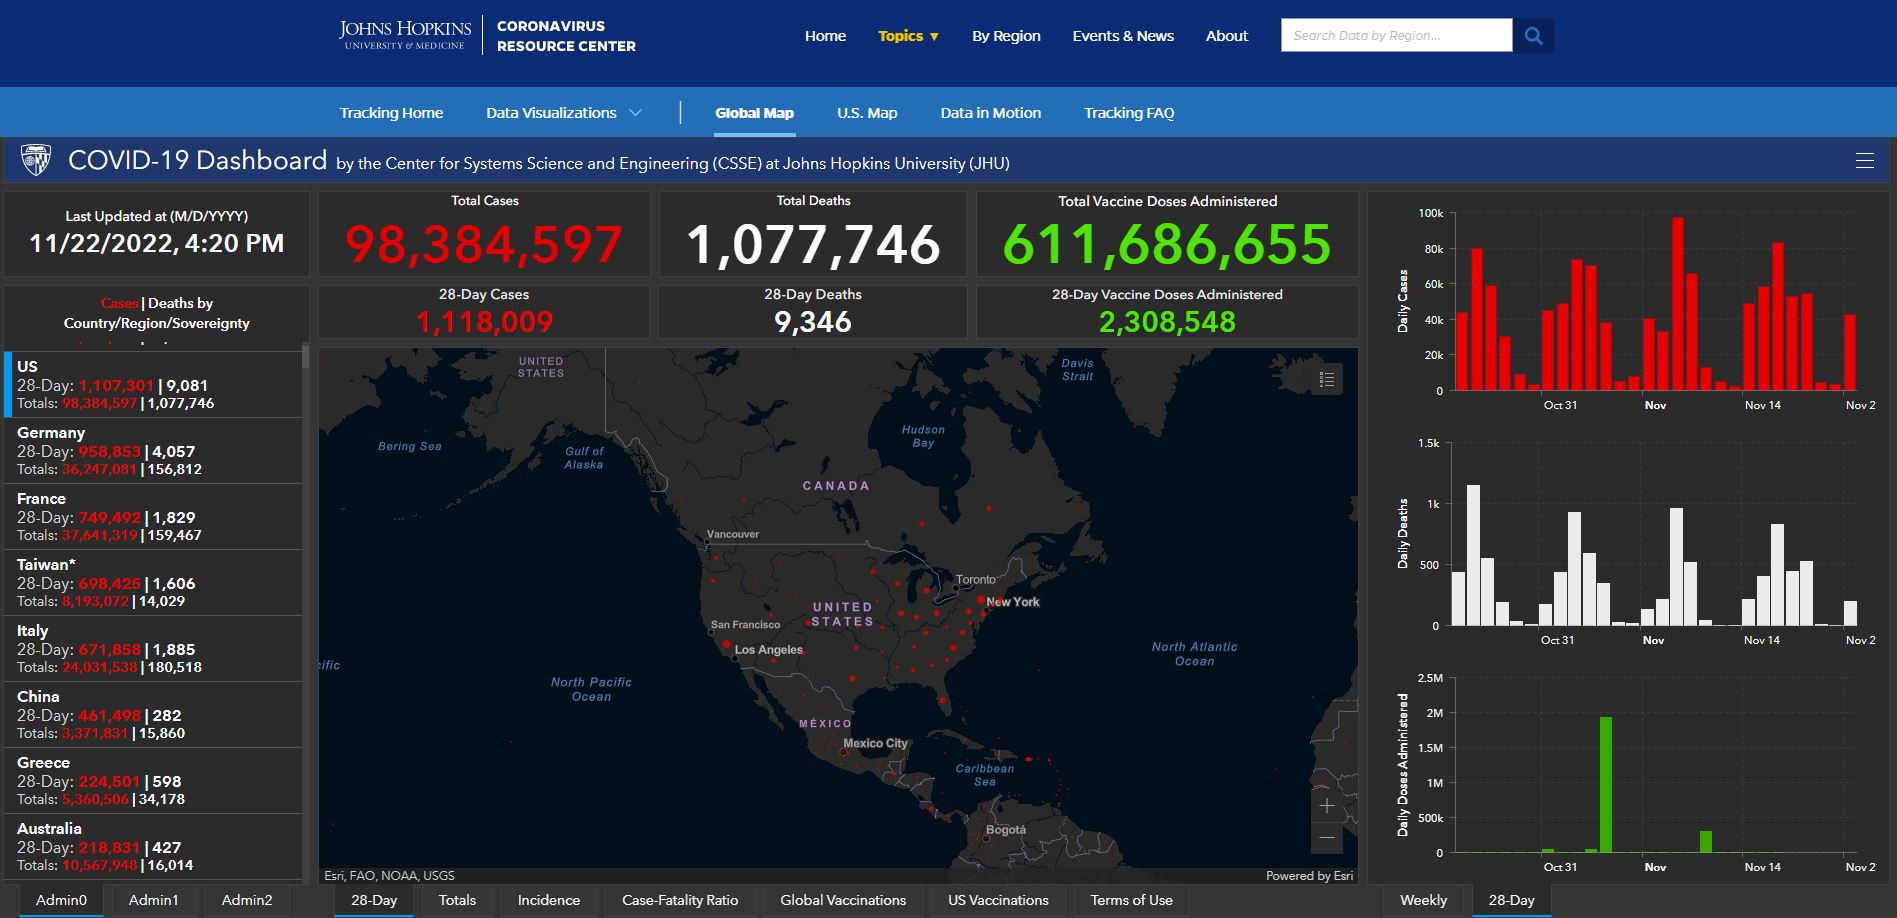Click the country list scrollbar
Viewport: 1897px width, 918px height.
[x=305, y=358]
